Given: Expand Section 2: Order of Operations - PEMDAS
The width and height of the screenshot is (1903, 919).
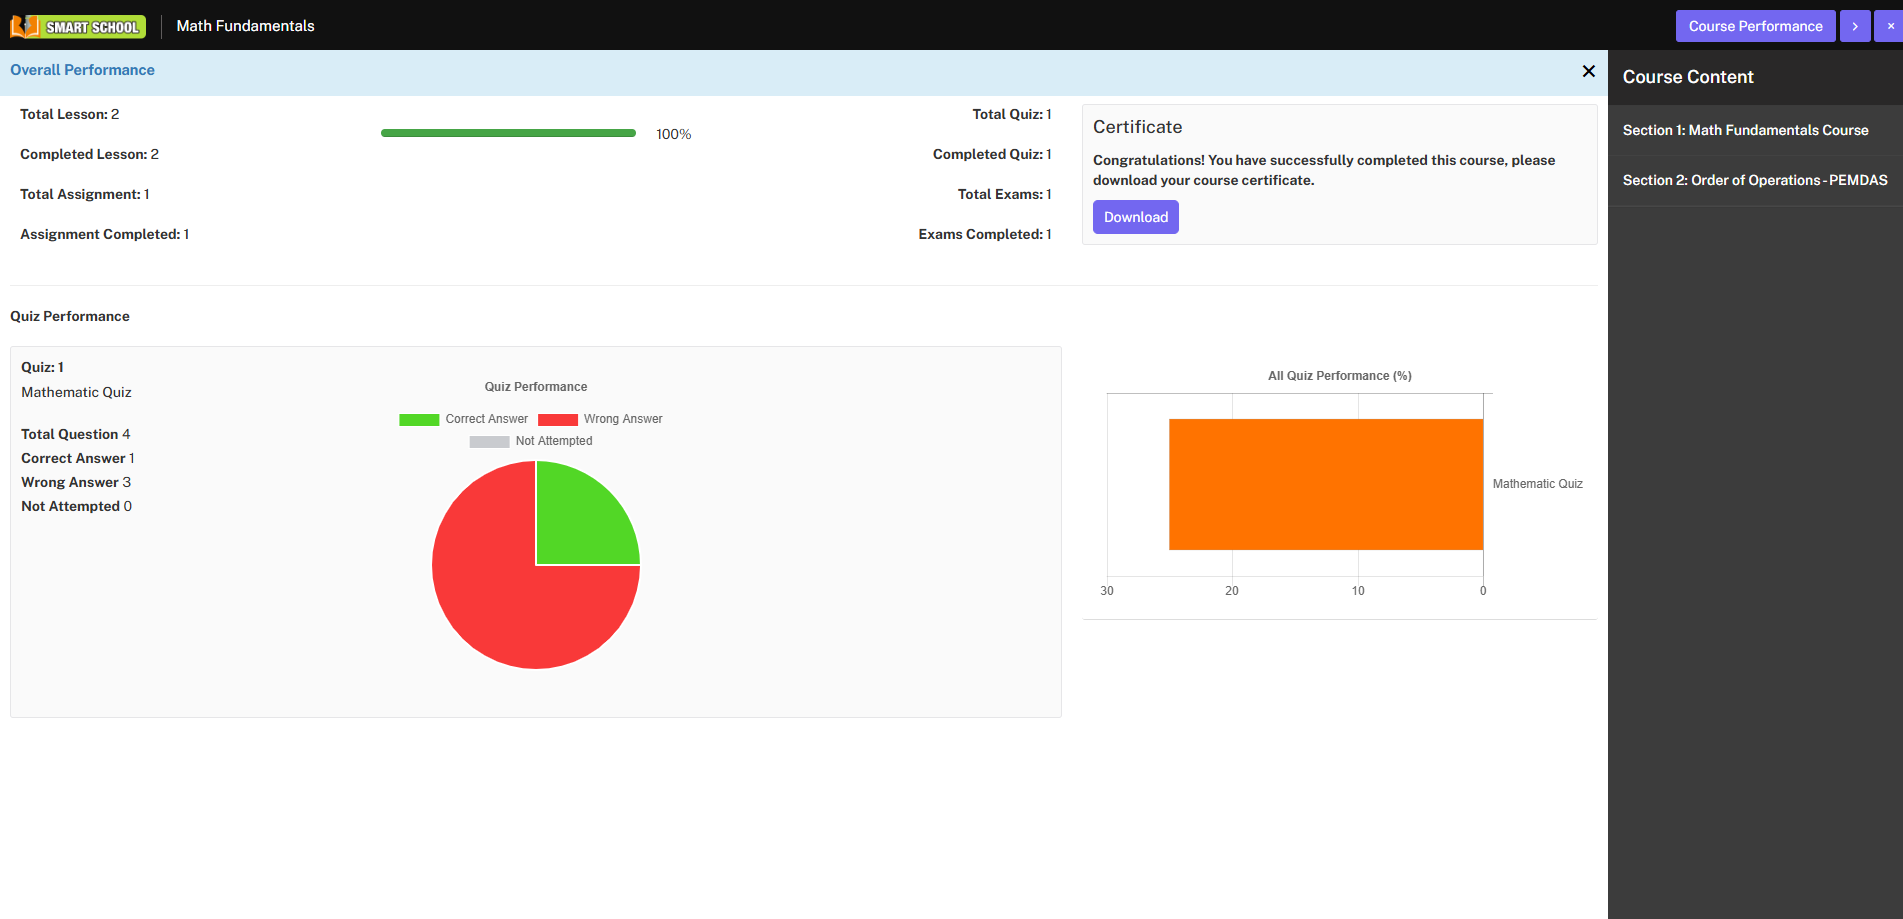Looking at the screenshot, I should tap(1755, 180).
